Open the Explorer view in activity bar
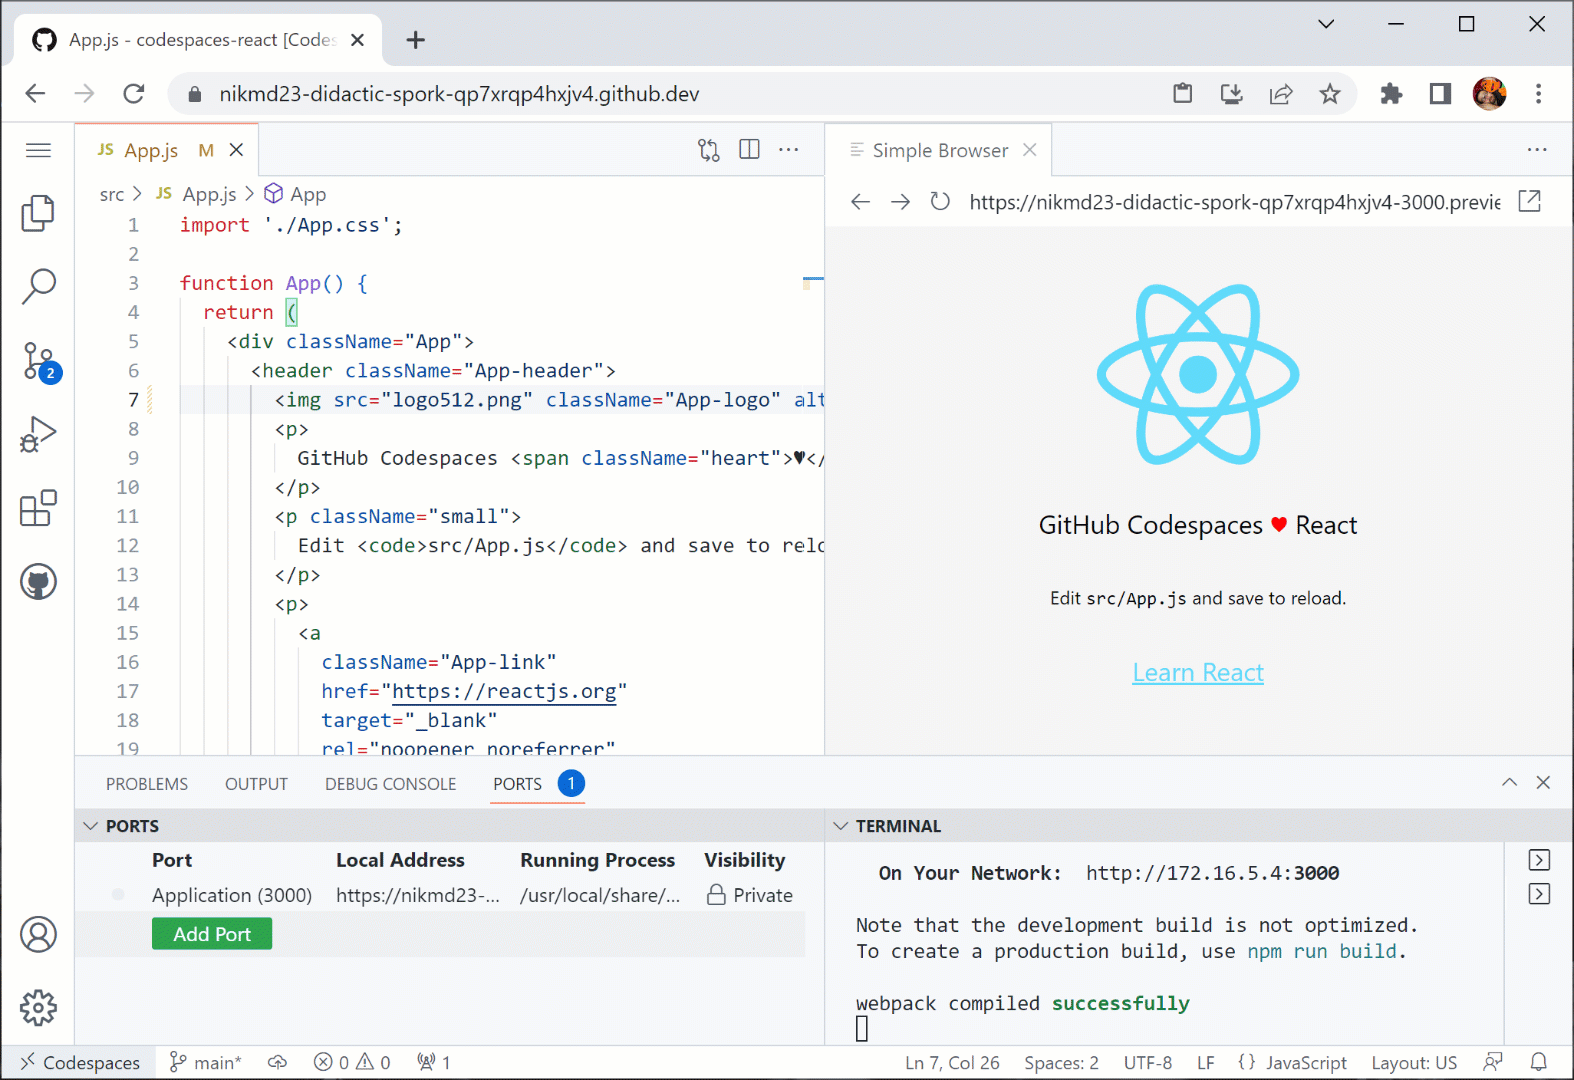 point(38,213)
